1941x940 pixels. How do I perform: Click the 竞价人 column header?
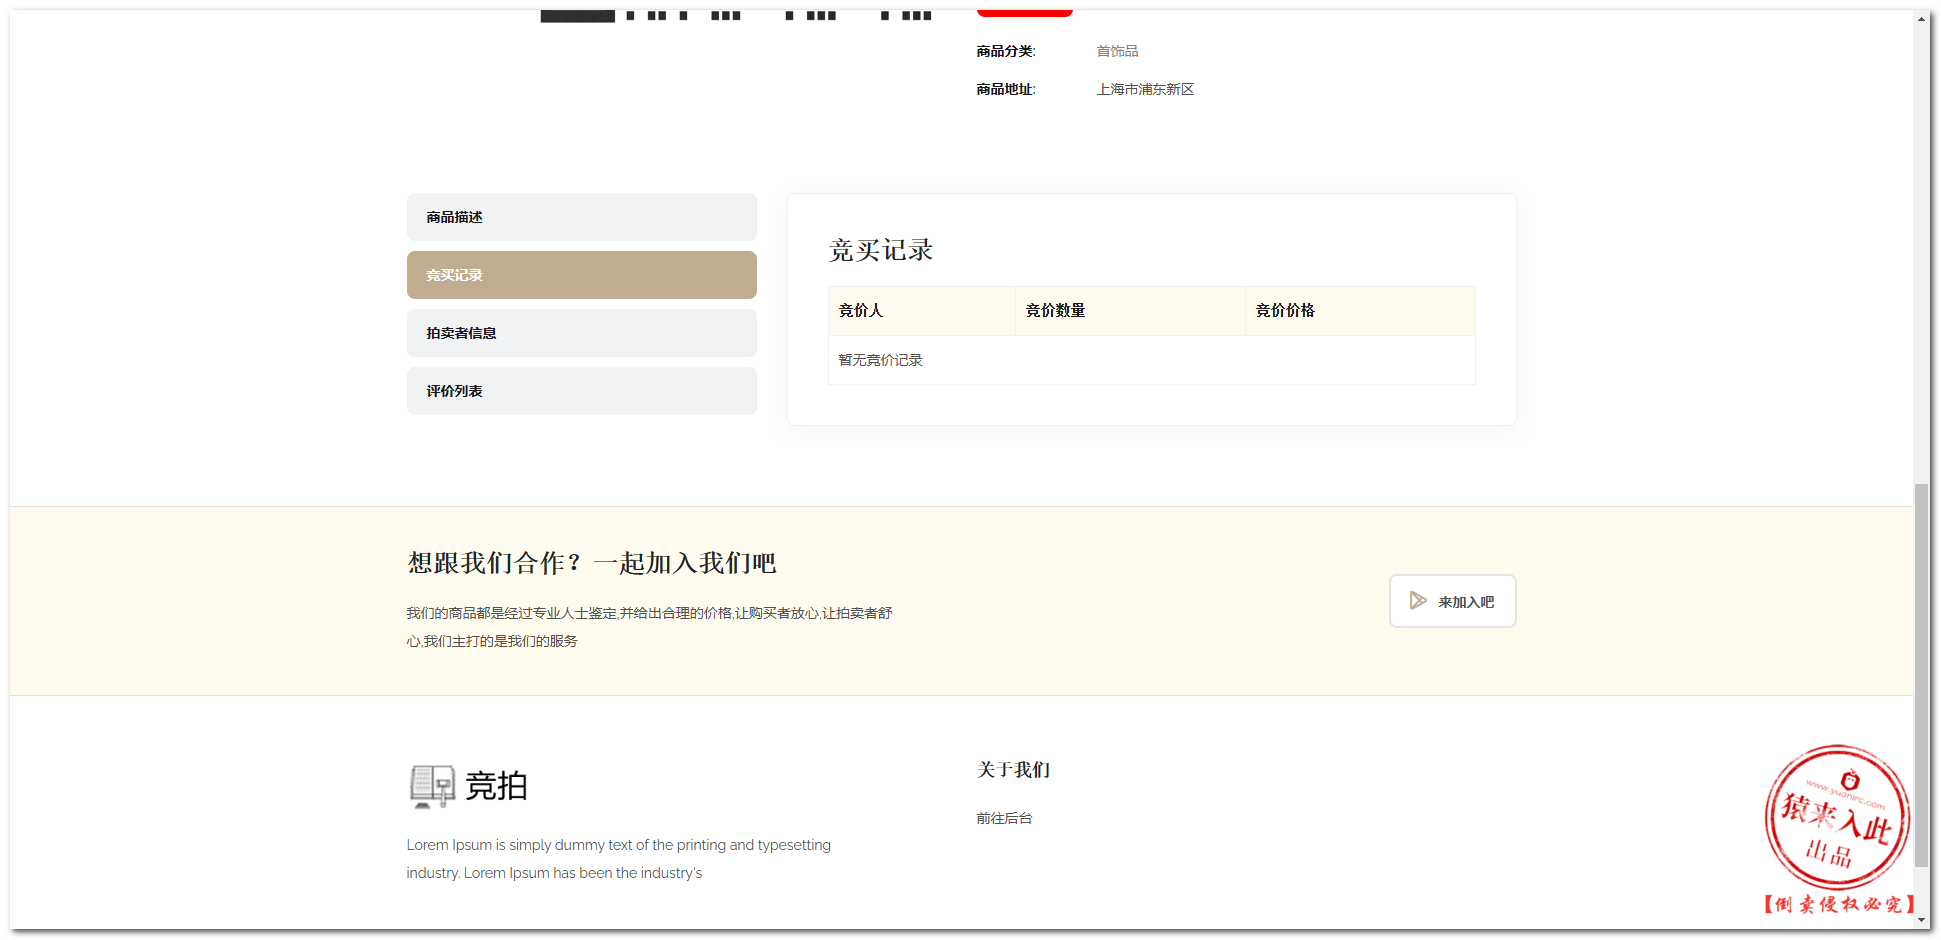click(x=921, y=311)
